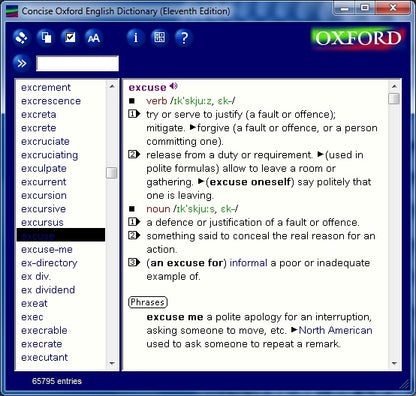Screen dimensions: 416x396
Task: Click the search input field
Action: [x=77, y=63]
